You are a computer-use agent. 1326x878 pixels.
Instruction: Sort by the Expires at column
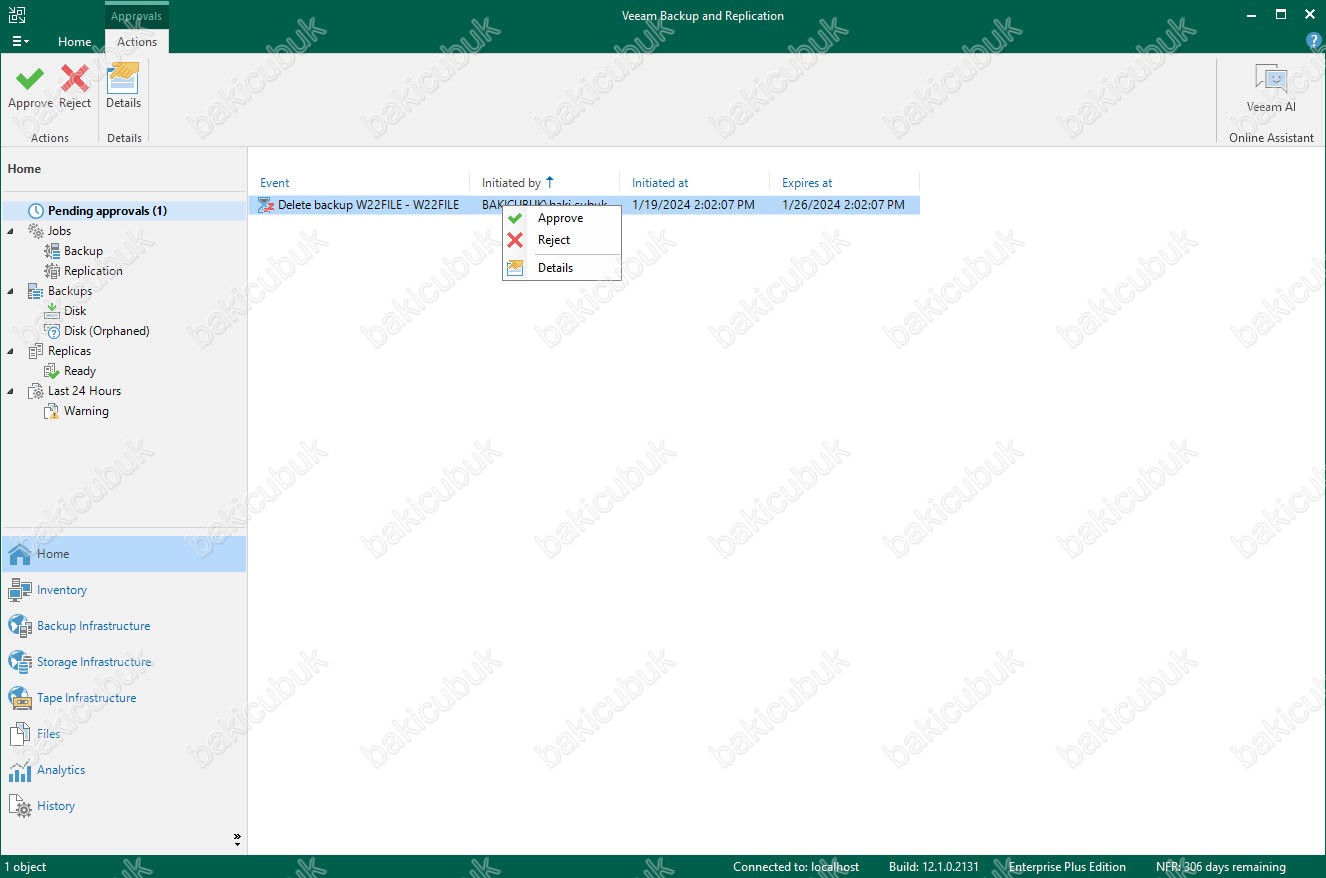pos(807,183)
